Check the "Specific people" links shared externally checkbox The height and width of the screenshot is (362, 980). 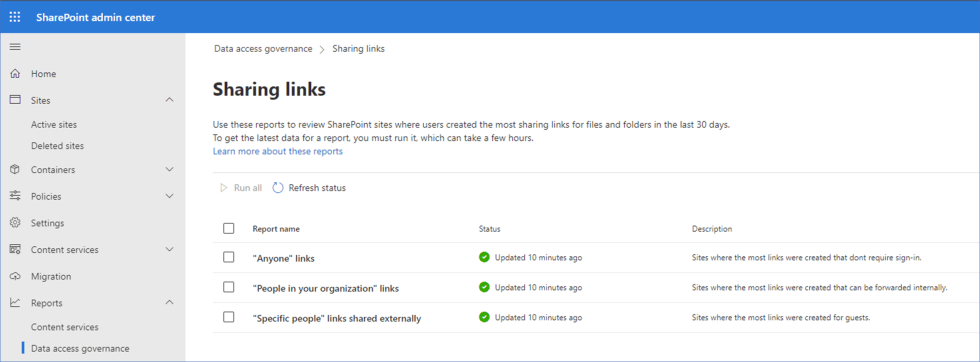[x=229, y=317]
